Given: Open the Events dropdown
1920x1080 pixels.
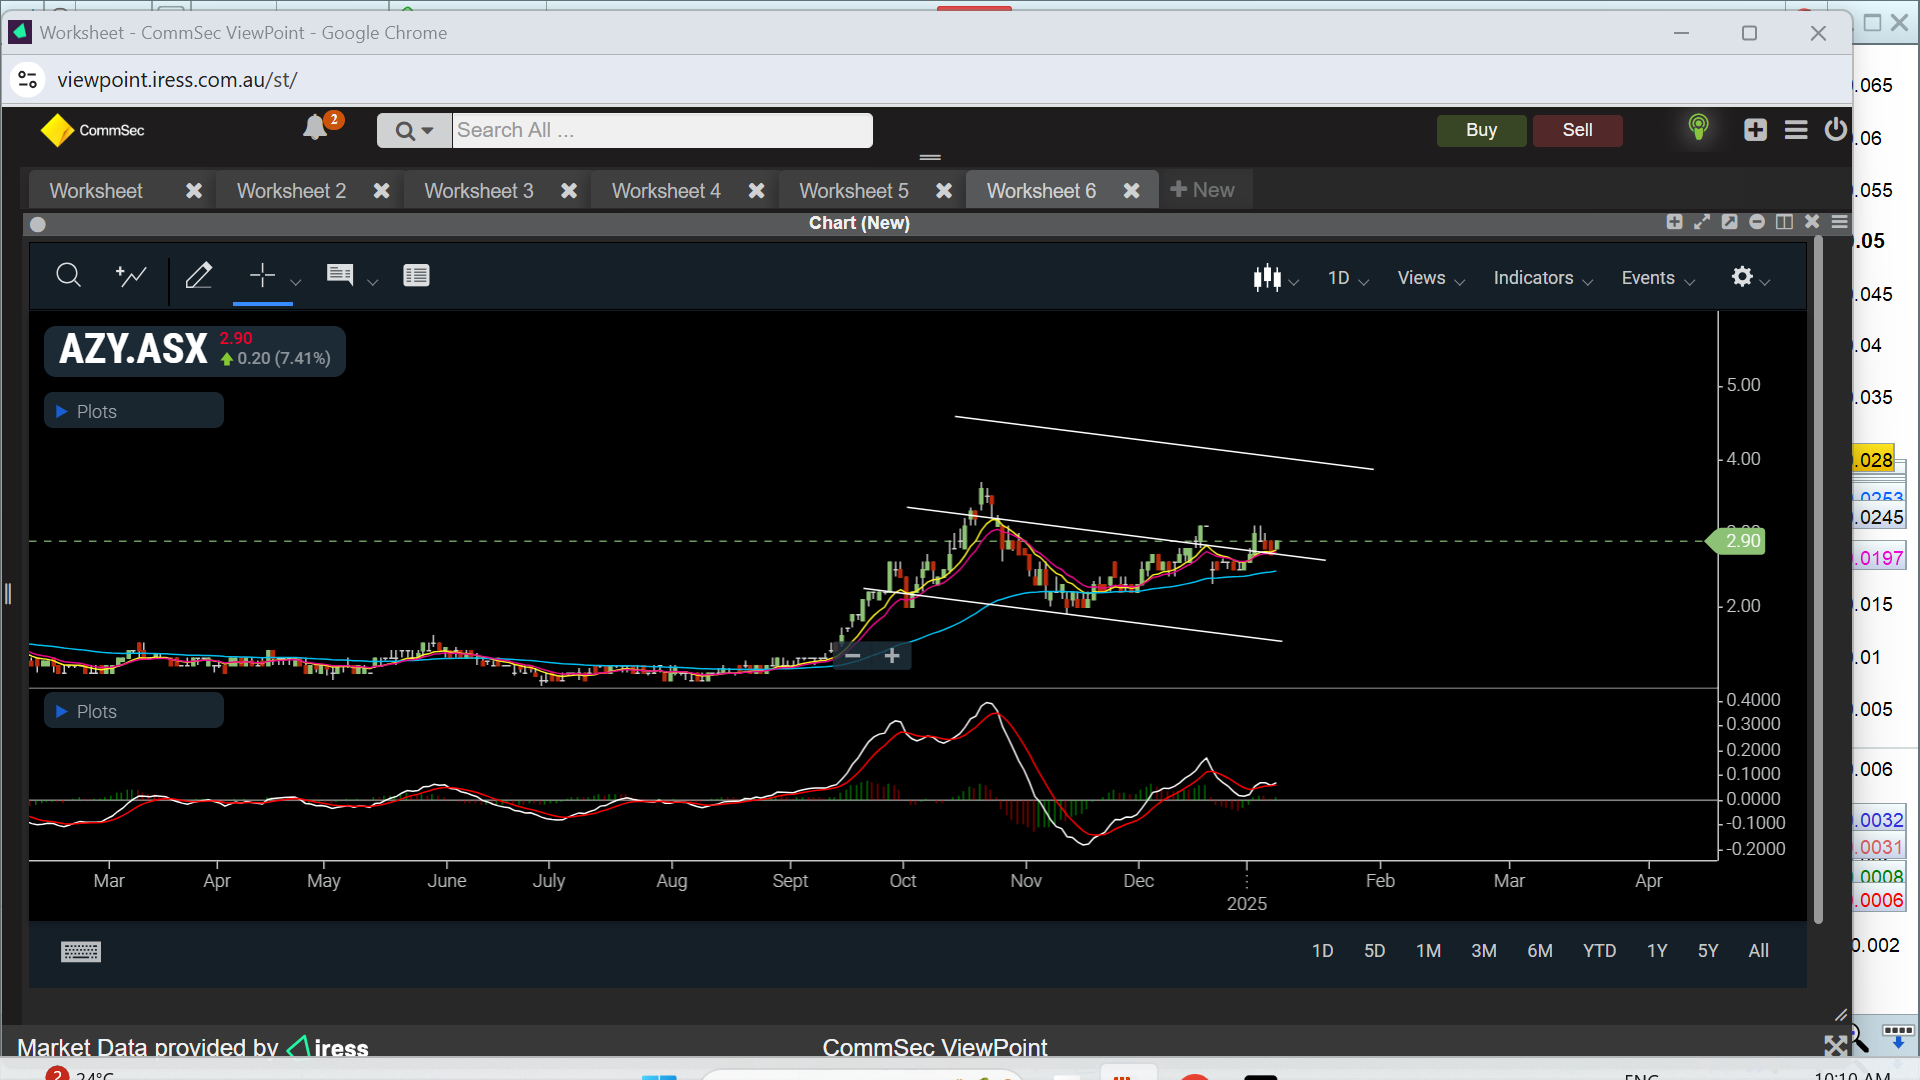Looking at the screenshot, I should (1658, 278).
